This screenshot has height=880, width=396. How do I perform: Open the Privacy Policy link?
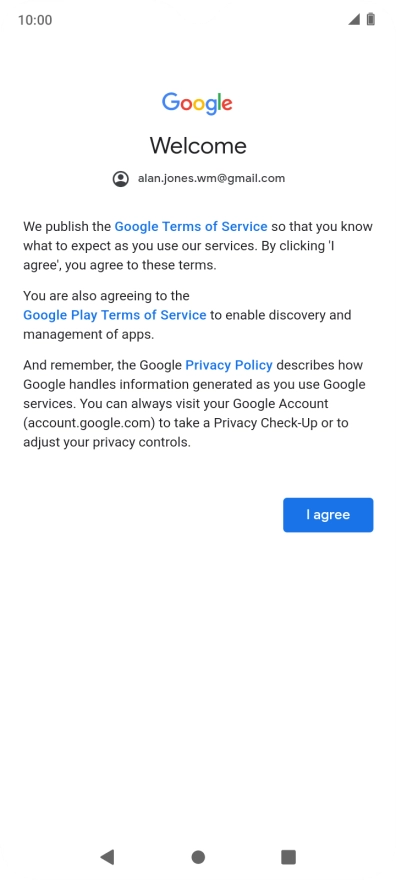tap(229, 365)
